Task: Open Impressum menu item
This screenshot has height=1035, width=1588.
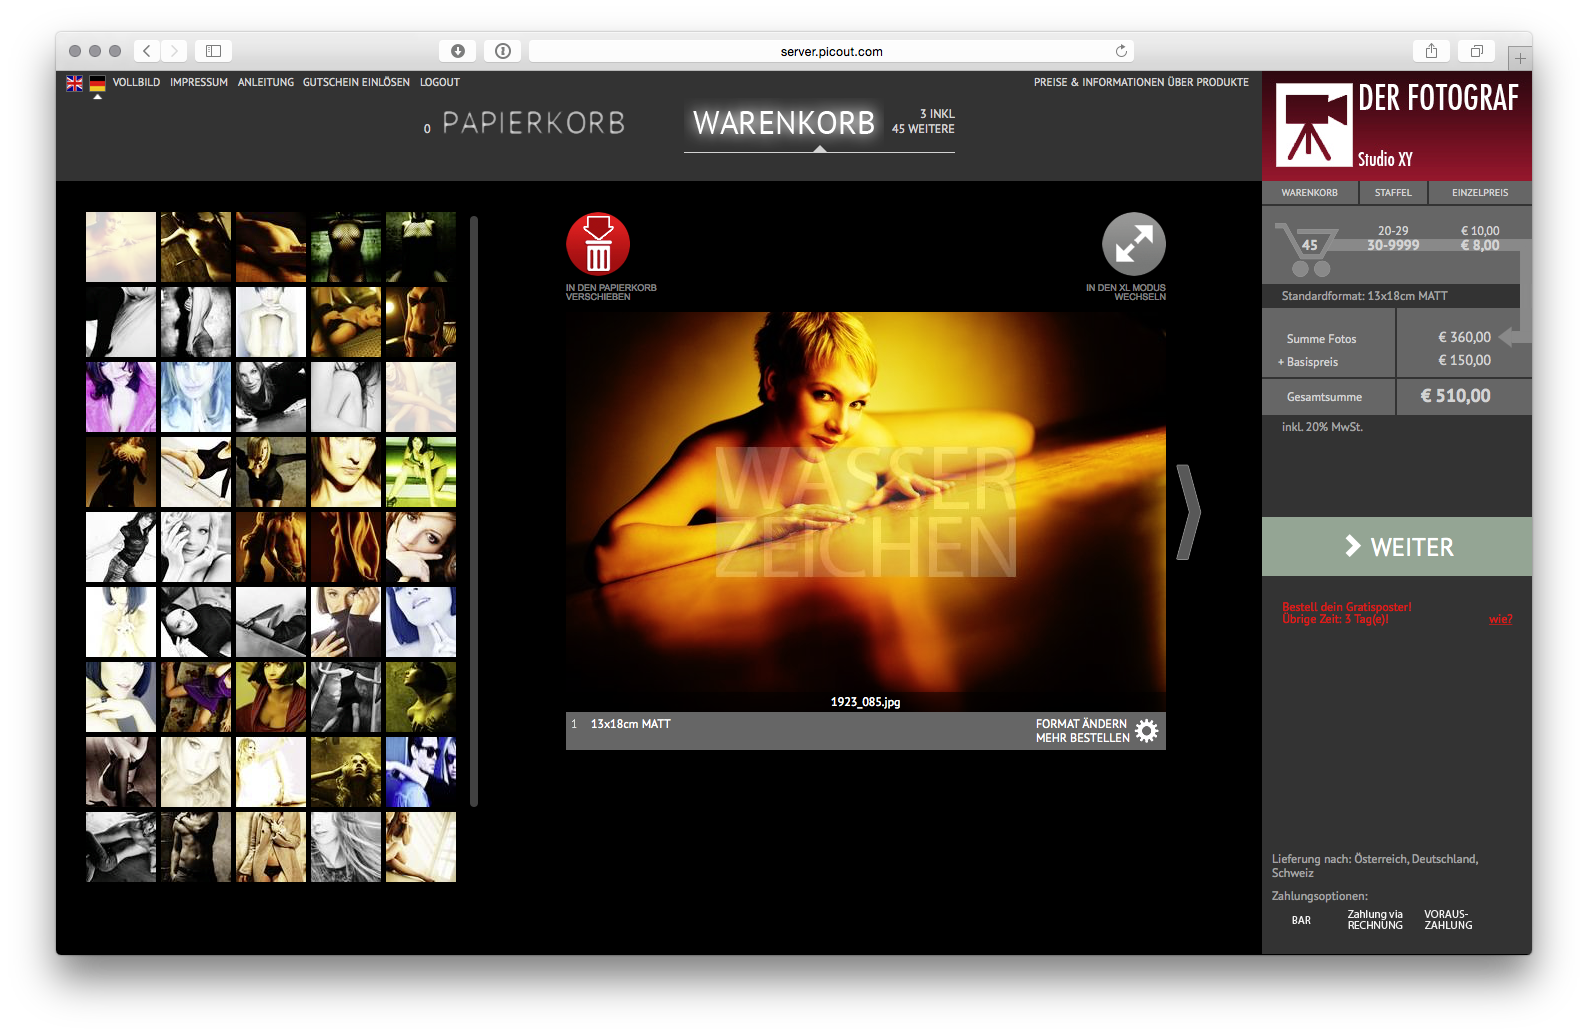Action: tap(199, 83)
